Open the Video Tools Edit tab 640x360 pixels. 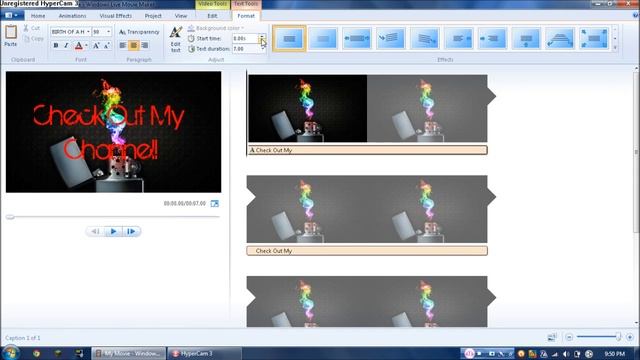[x=212, y=16]
